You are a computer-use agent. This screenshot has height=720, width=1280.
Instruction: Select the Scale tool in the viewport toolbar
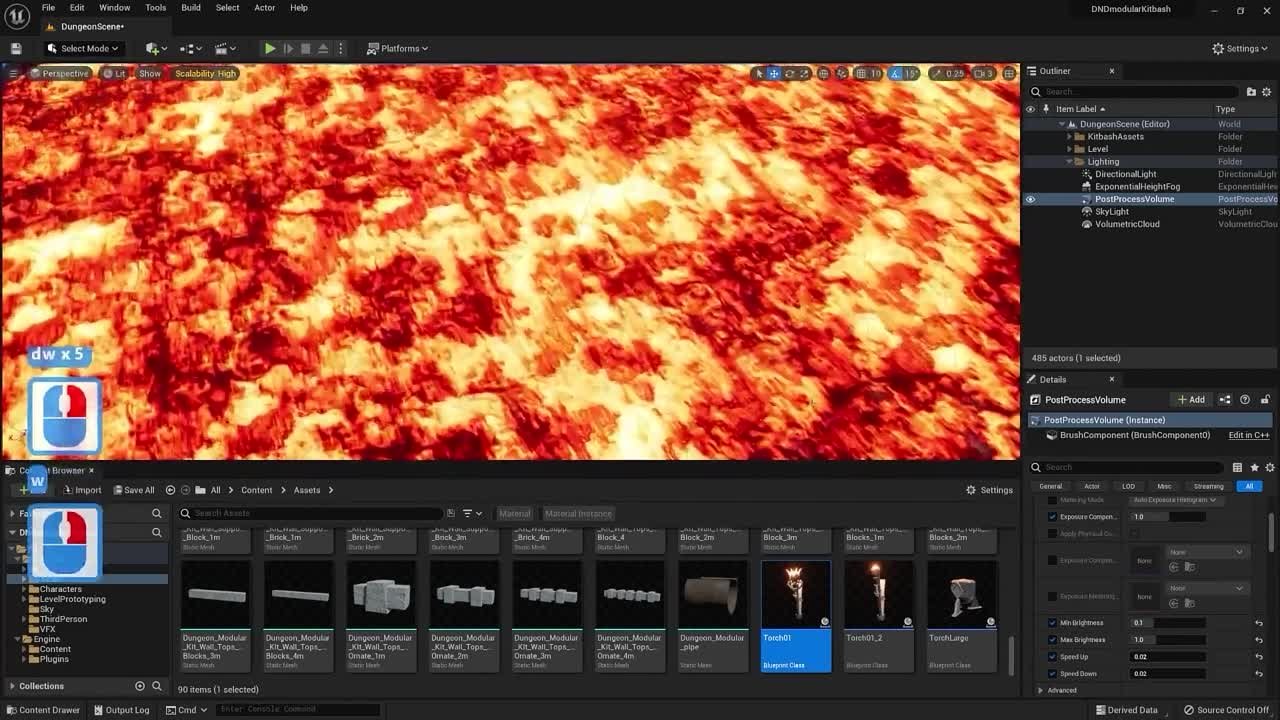[x=804, y=73]
